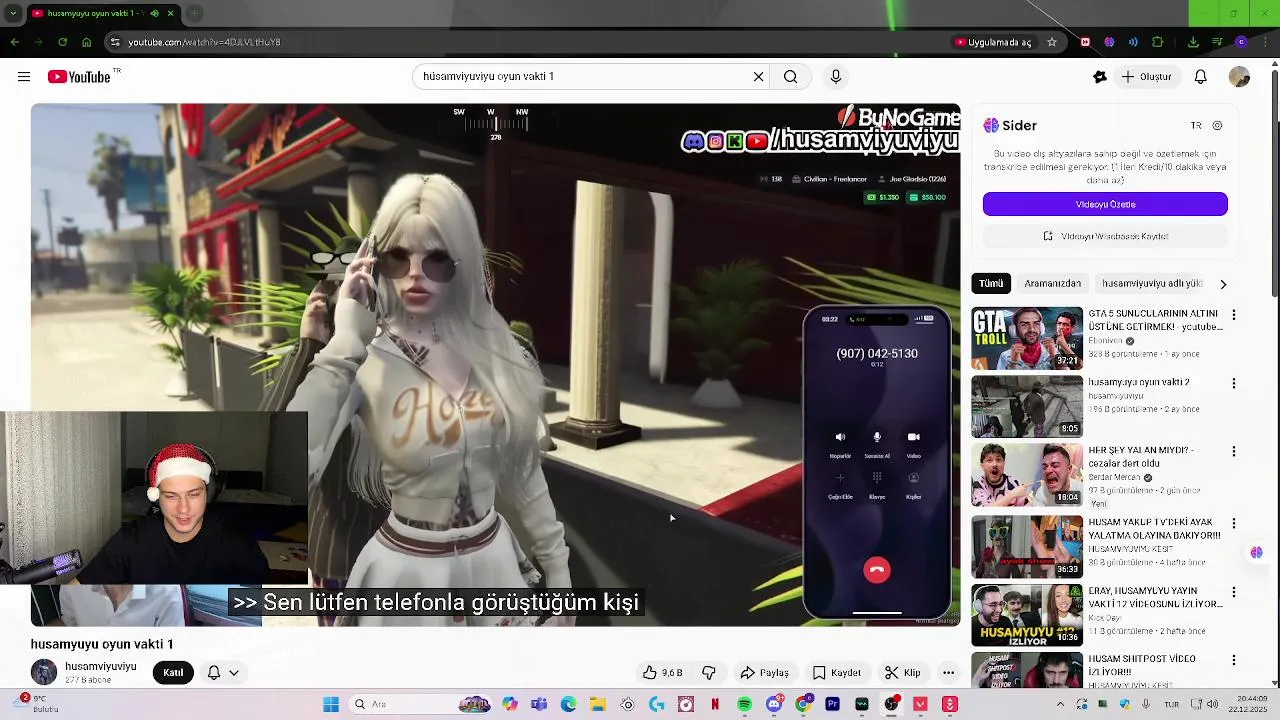Open the YouTube guide hamburger menu
The width and height of the screenshot is (1280, 720).
[24, 77]
